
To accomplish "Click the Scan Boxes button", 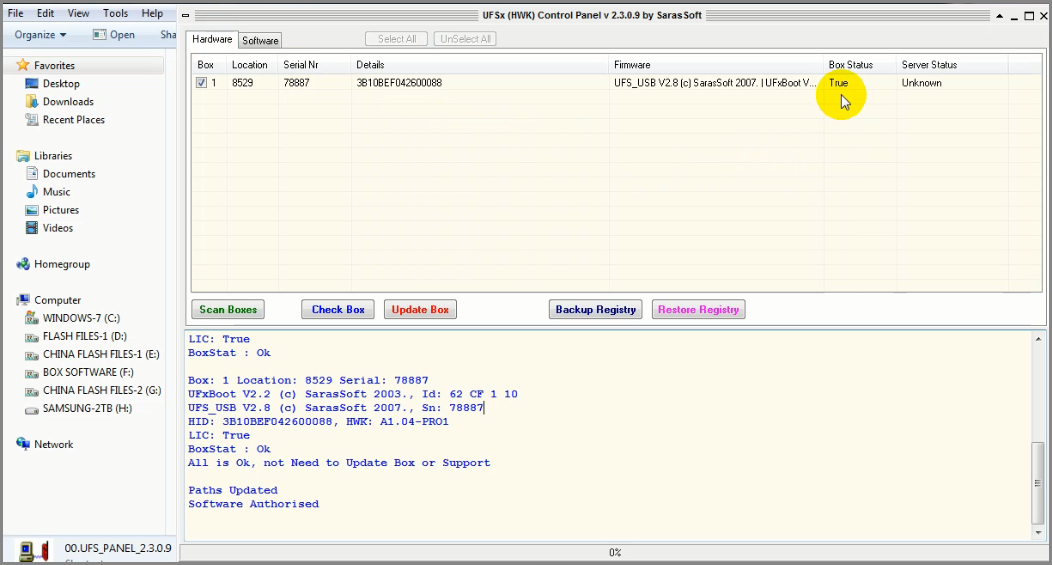I will point(228,309).
